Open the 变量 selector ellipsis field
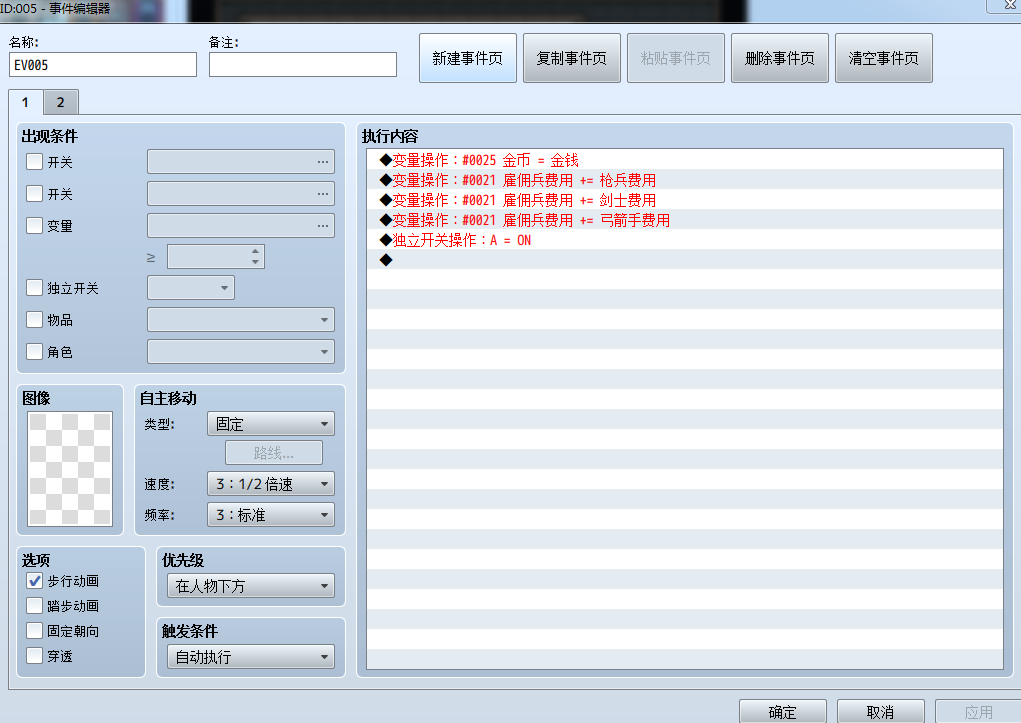Image resolution: width=1021 pixels, height=723 pixels. (x=241, y=225)
